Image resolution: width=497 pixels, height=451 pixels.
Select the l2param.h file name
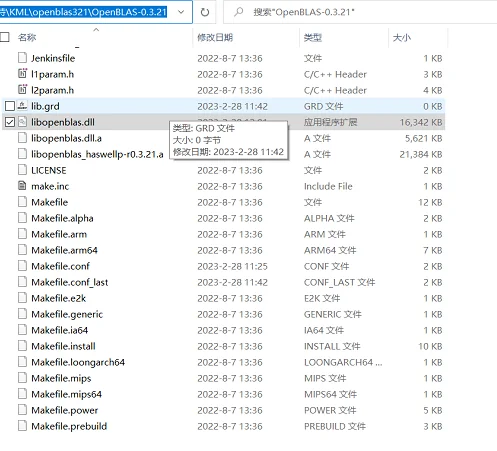click(x=52, y=90)
